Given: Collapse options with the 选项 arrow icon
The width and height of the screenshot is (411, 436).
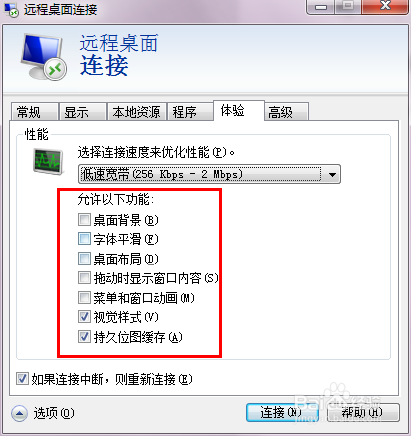Looking at the screenshot, I should tap(19, 413).
